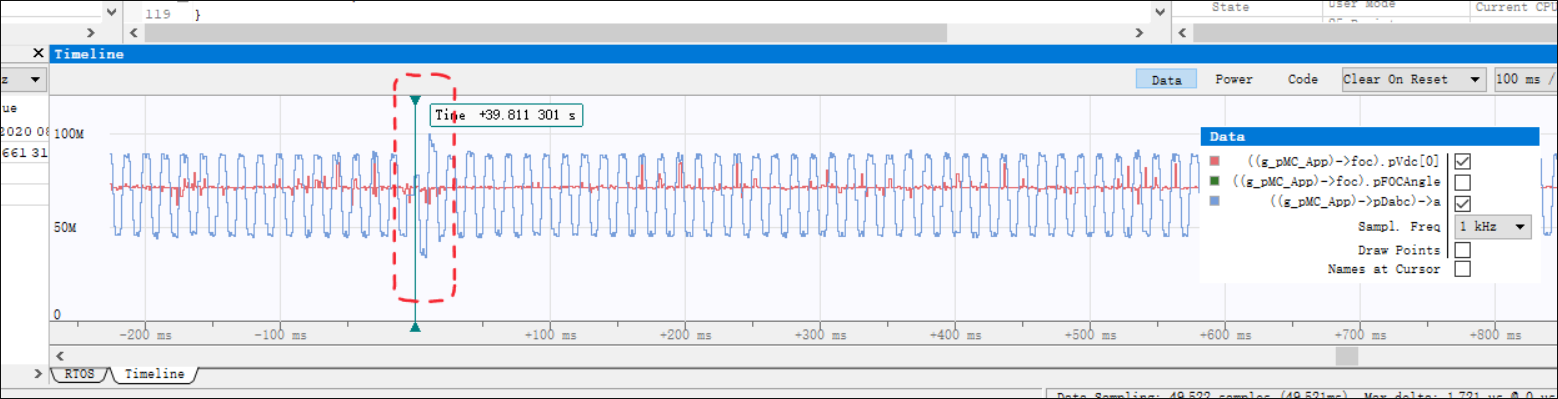Image resolution: width=1558 pixels, height=399 pixels.
Task: Select the bottom teal time cursor handle
Action: point(415,326)
